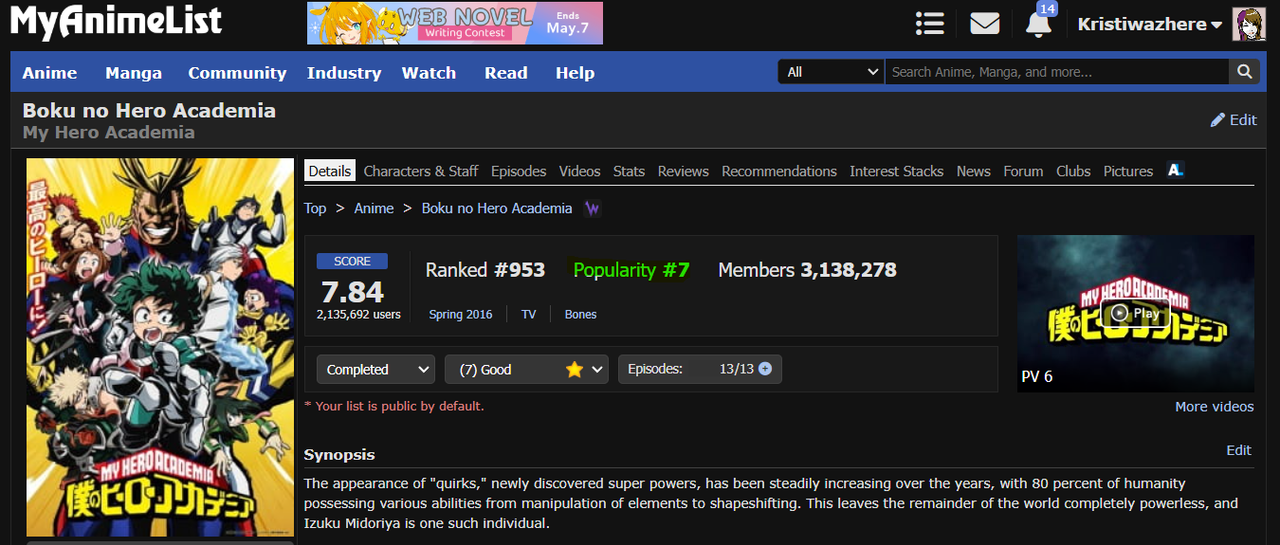The height and width of the screenshot is (545, 1280).
Task: Open the All search category dropdown
Action: 831,72
